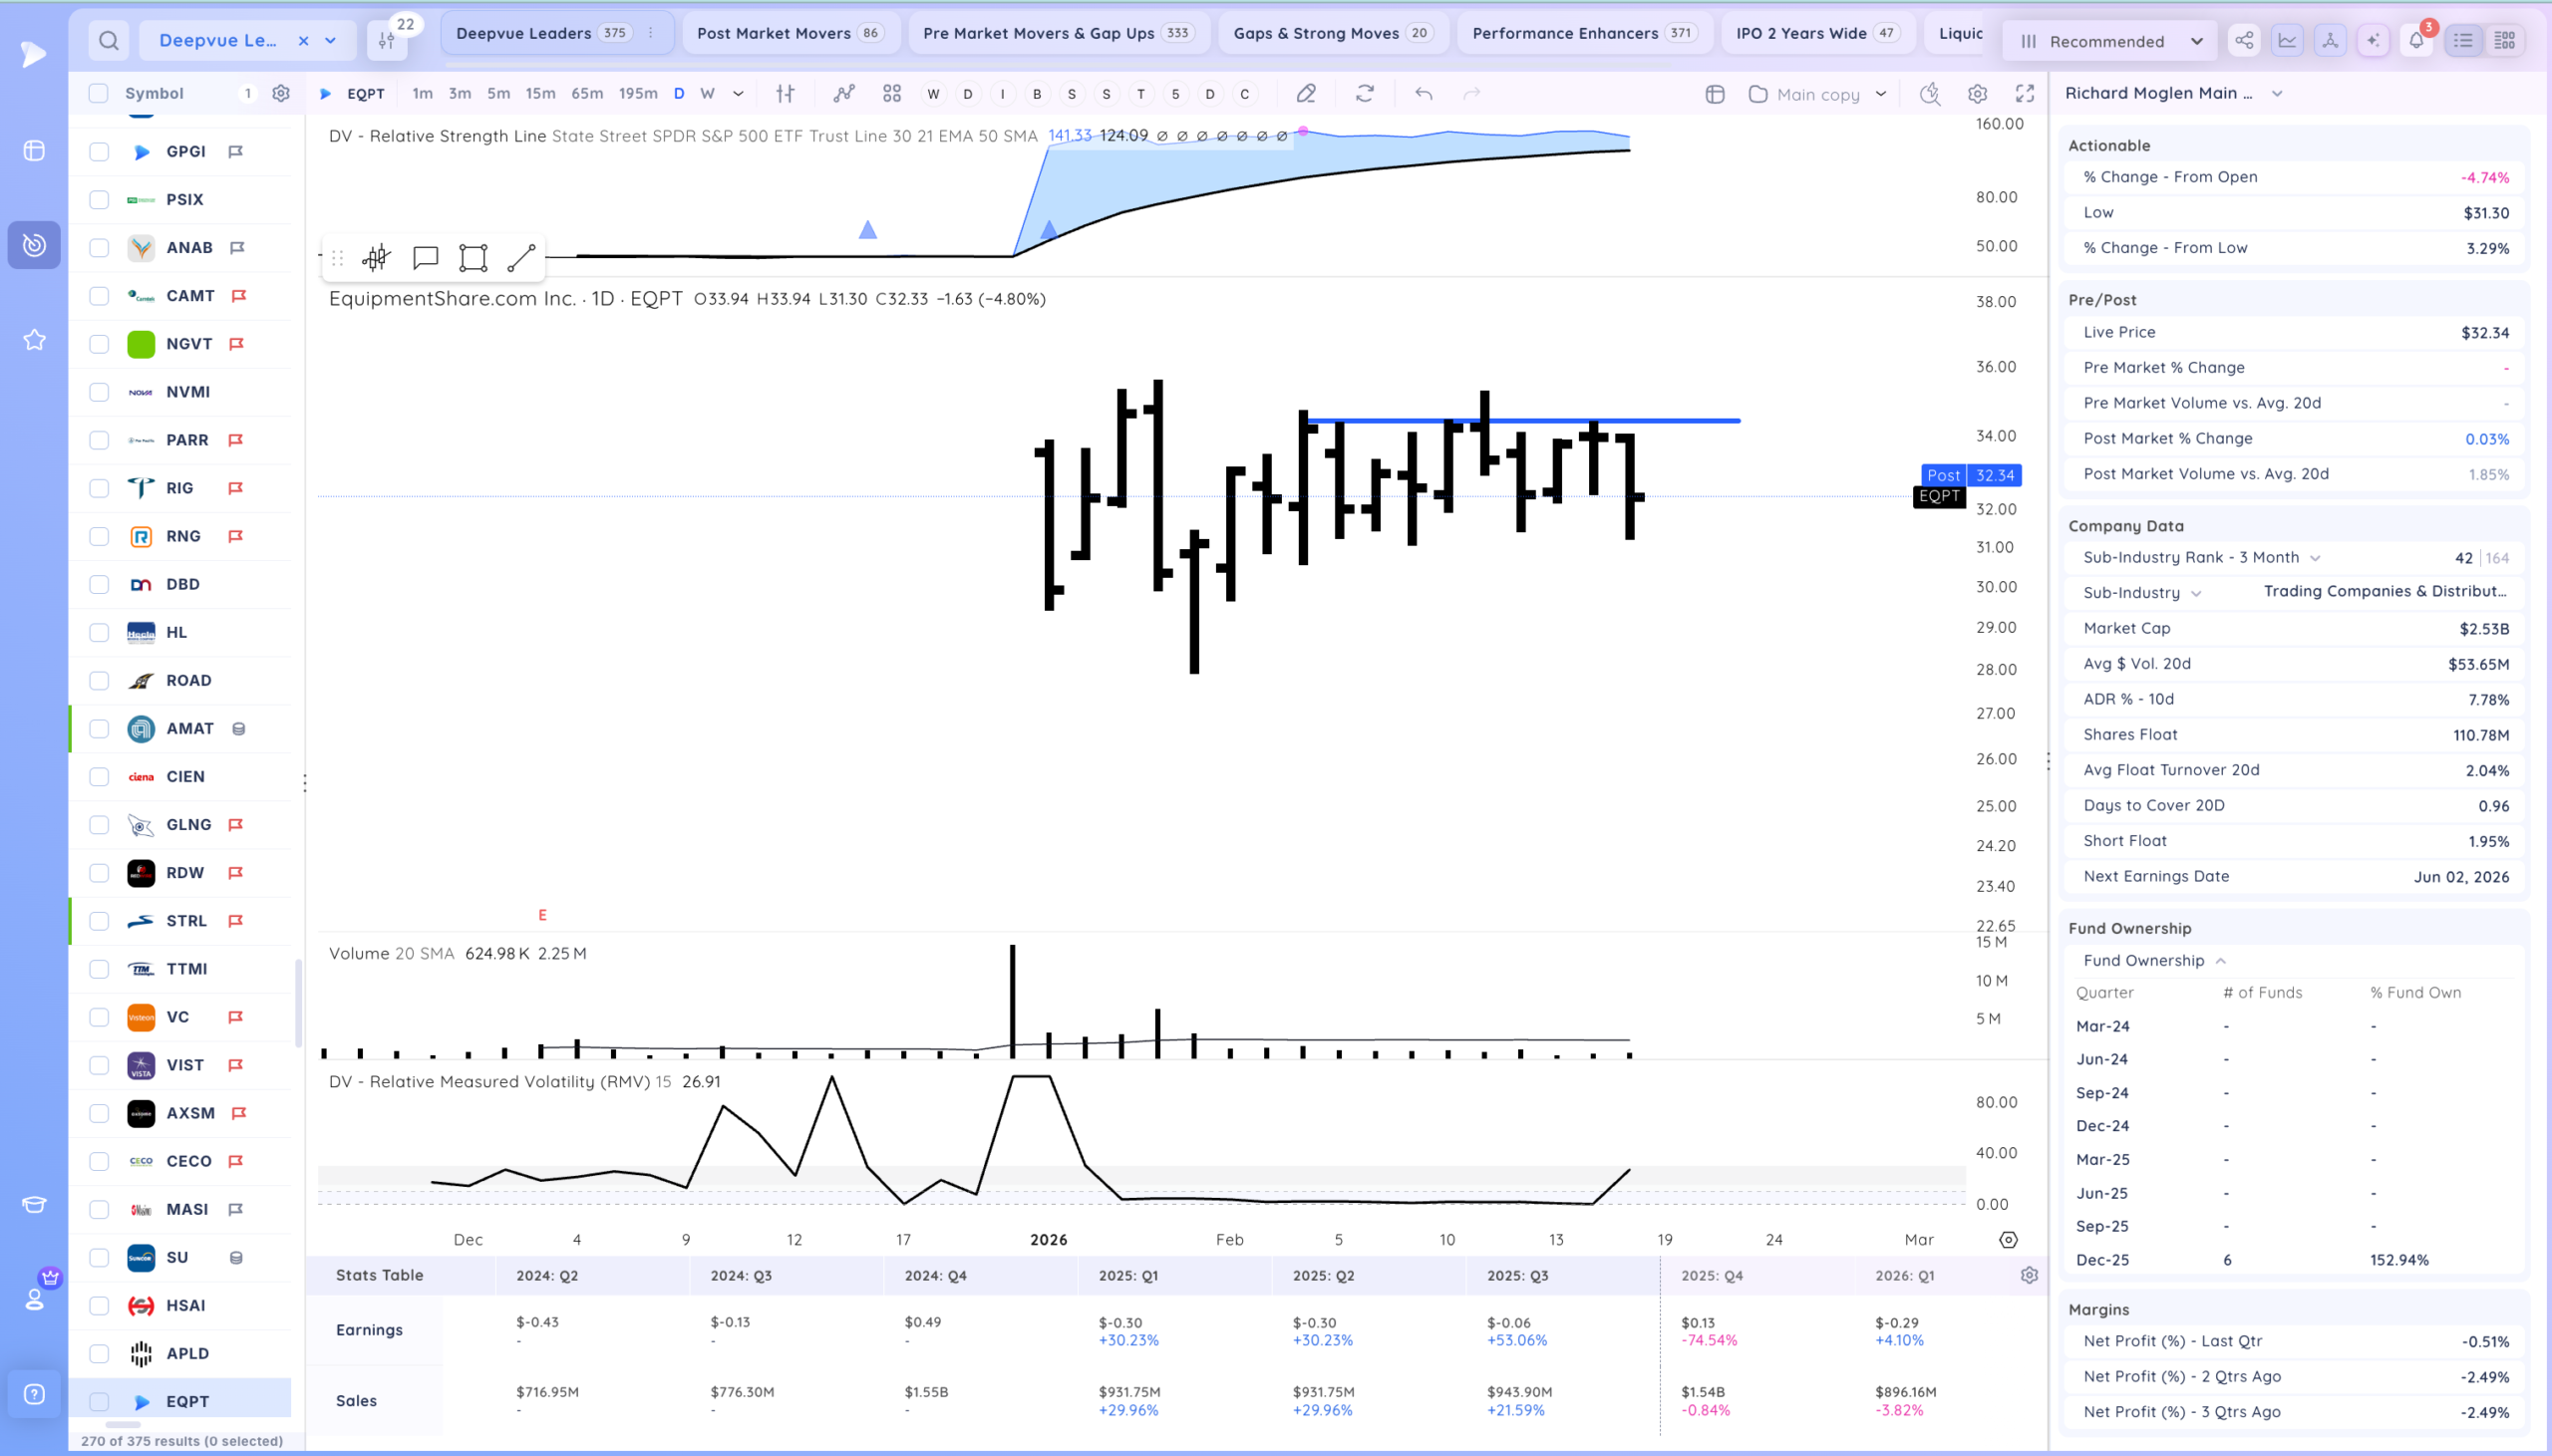Tick the checkbox next to NVMI
Screen dimensions: 2552x1456
(99, 392)
